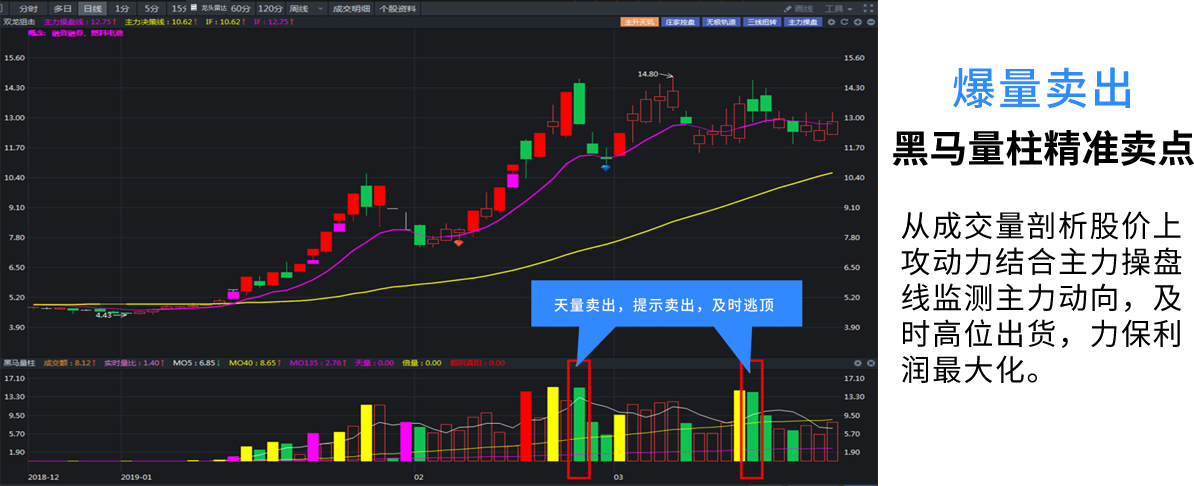This screenshot has width=1194, height=486.
Task: Expand the 周线 period dropdown
Action: point(305,8)
